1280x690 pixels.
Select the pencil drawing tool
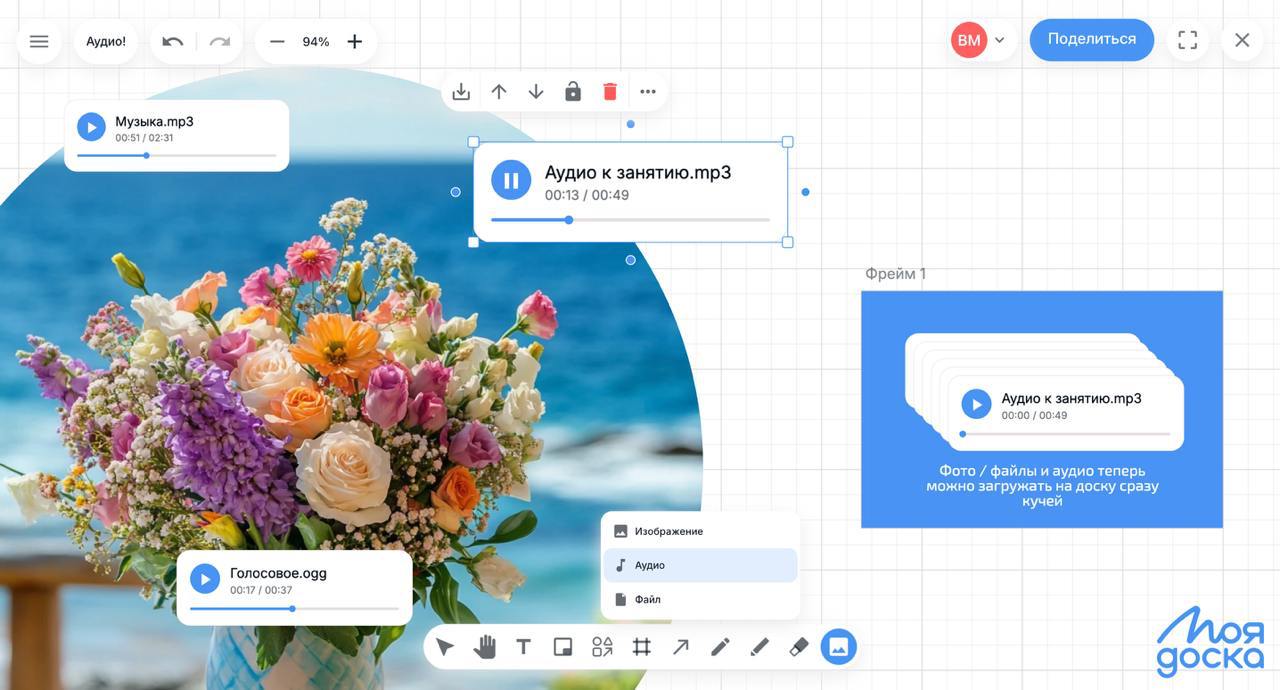tap(720, 647)
